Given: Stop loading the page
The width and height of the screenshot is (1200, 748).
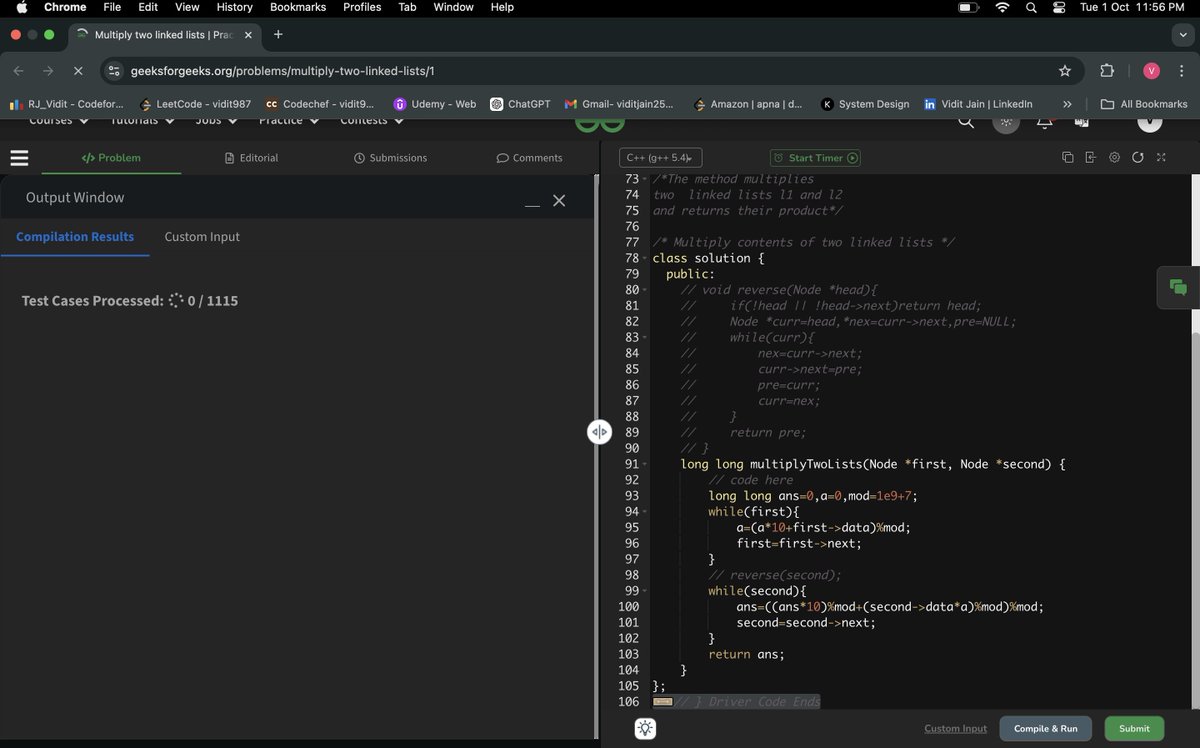Looking at the screenshot, I should [x=79, y=71].
